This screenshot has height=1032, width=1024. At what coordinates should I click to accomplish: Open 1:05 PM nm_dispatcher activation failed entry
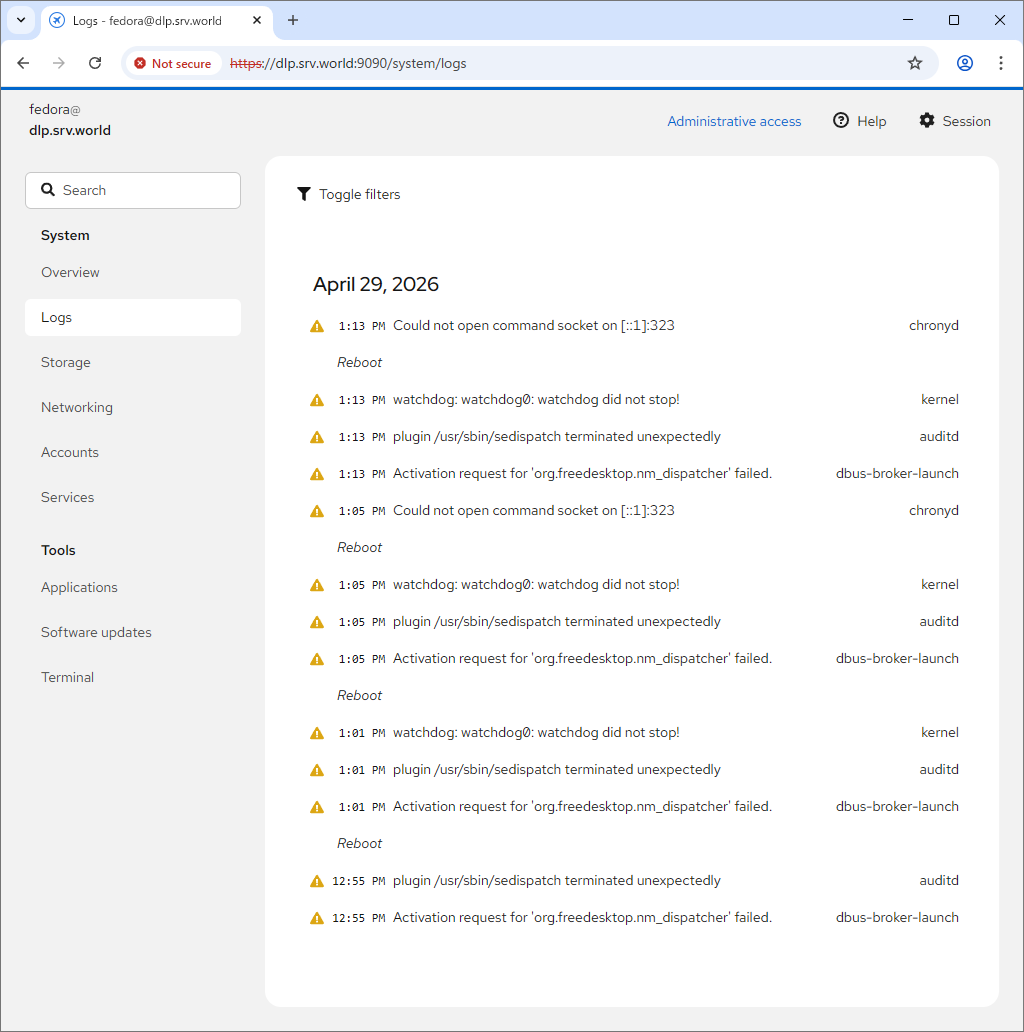point(634,659)
